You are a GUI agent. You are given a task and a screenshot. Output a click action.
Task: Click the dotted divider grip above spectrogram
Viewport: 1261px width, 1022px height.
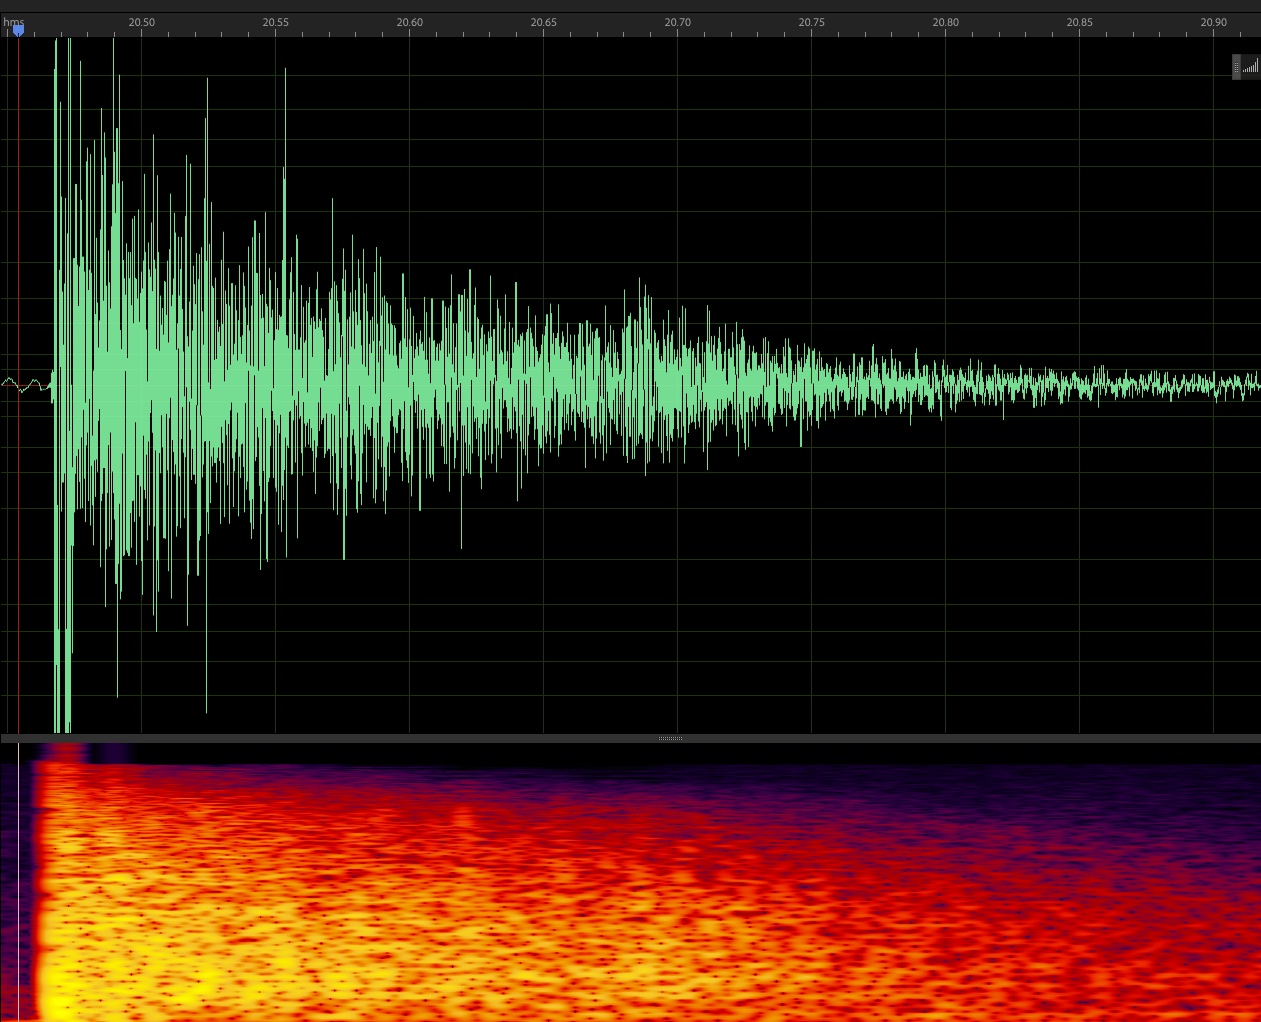670,738
